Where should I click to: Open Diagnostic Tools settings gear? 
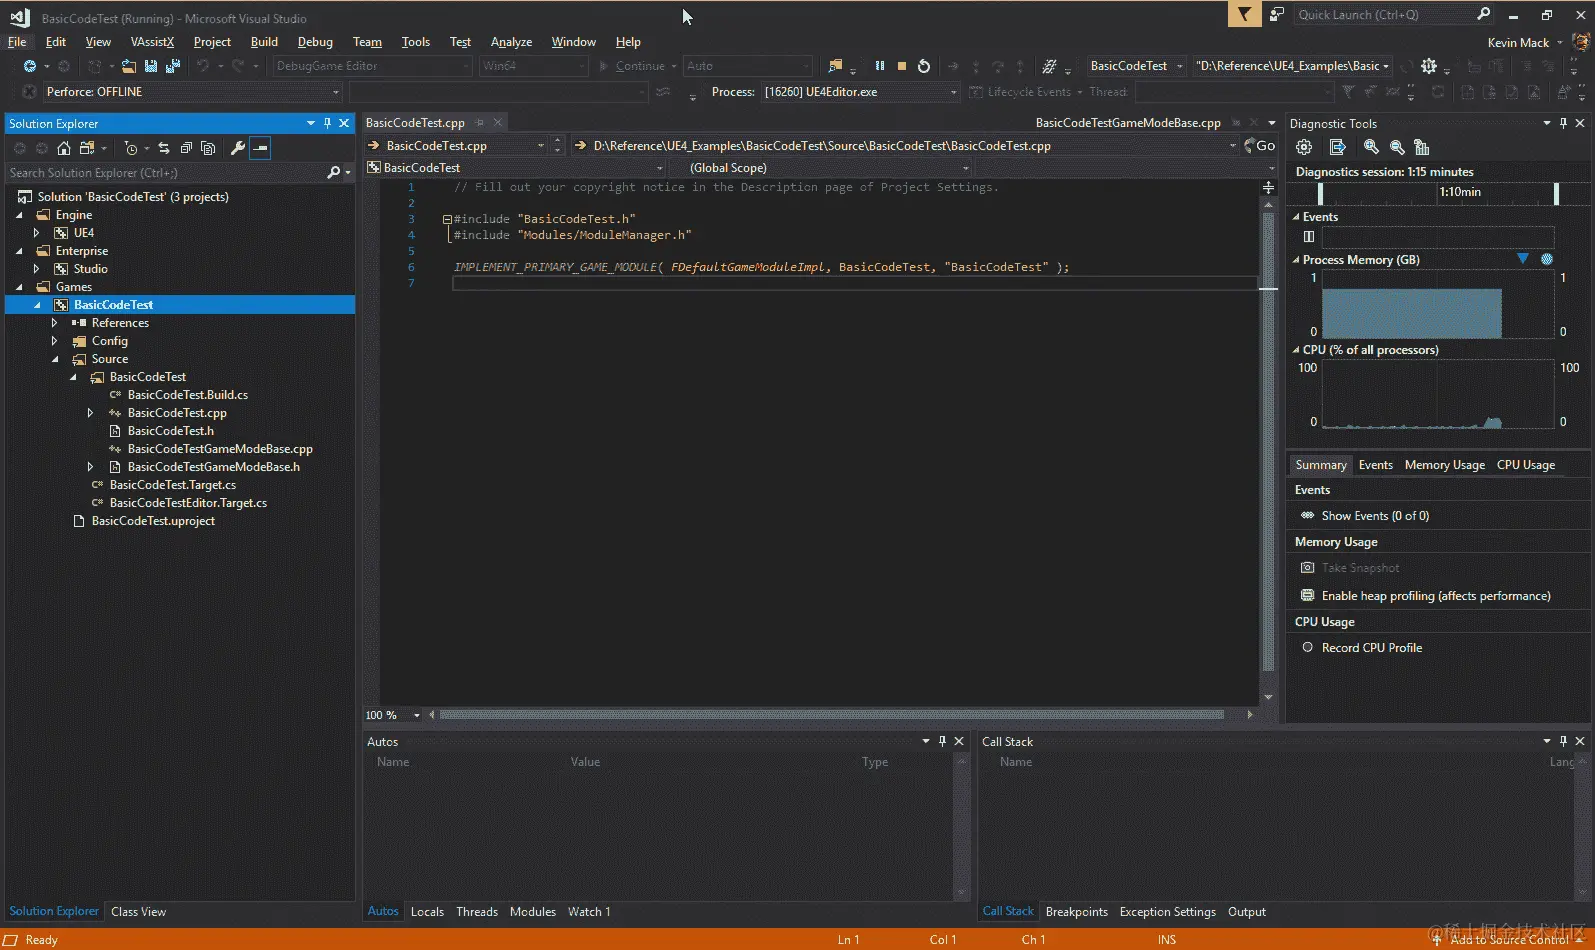coord(1304,147)
